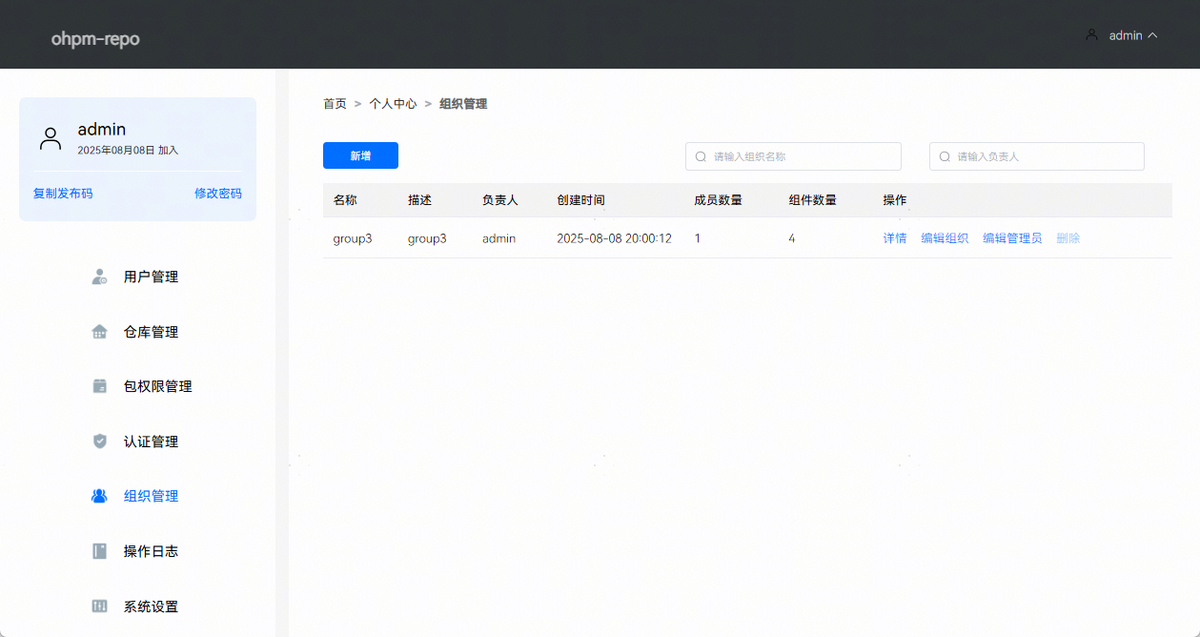Screen dimensions: 1200x637
Task: Click the System Settings (系统设置) sliders icon
Action: pos(99,606)
